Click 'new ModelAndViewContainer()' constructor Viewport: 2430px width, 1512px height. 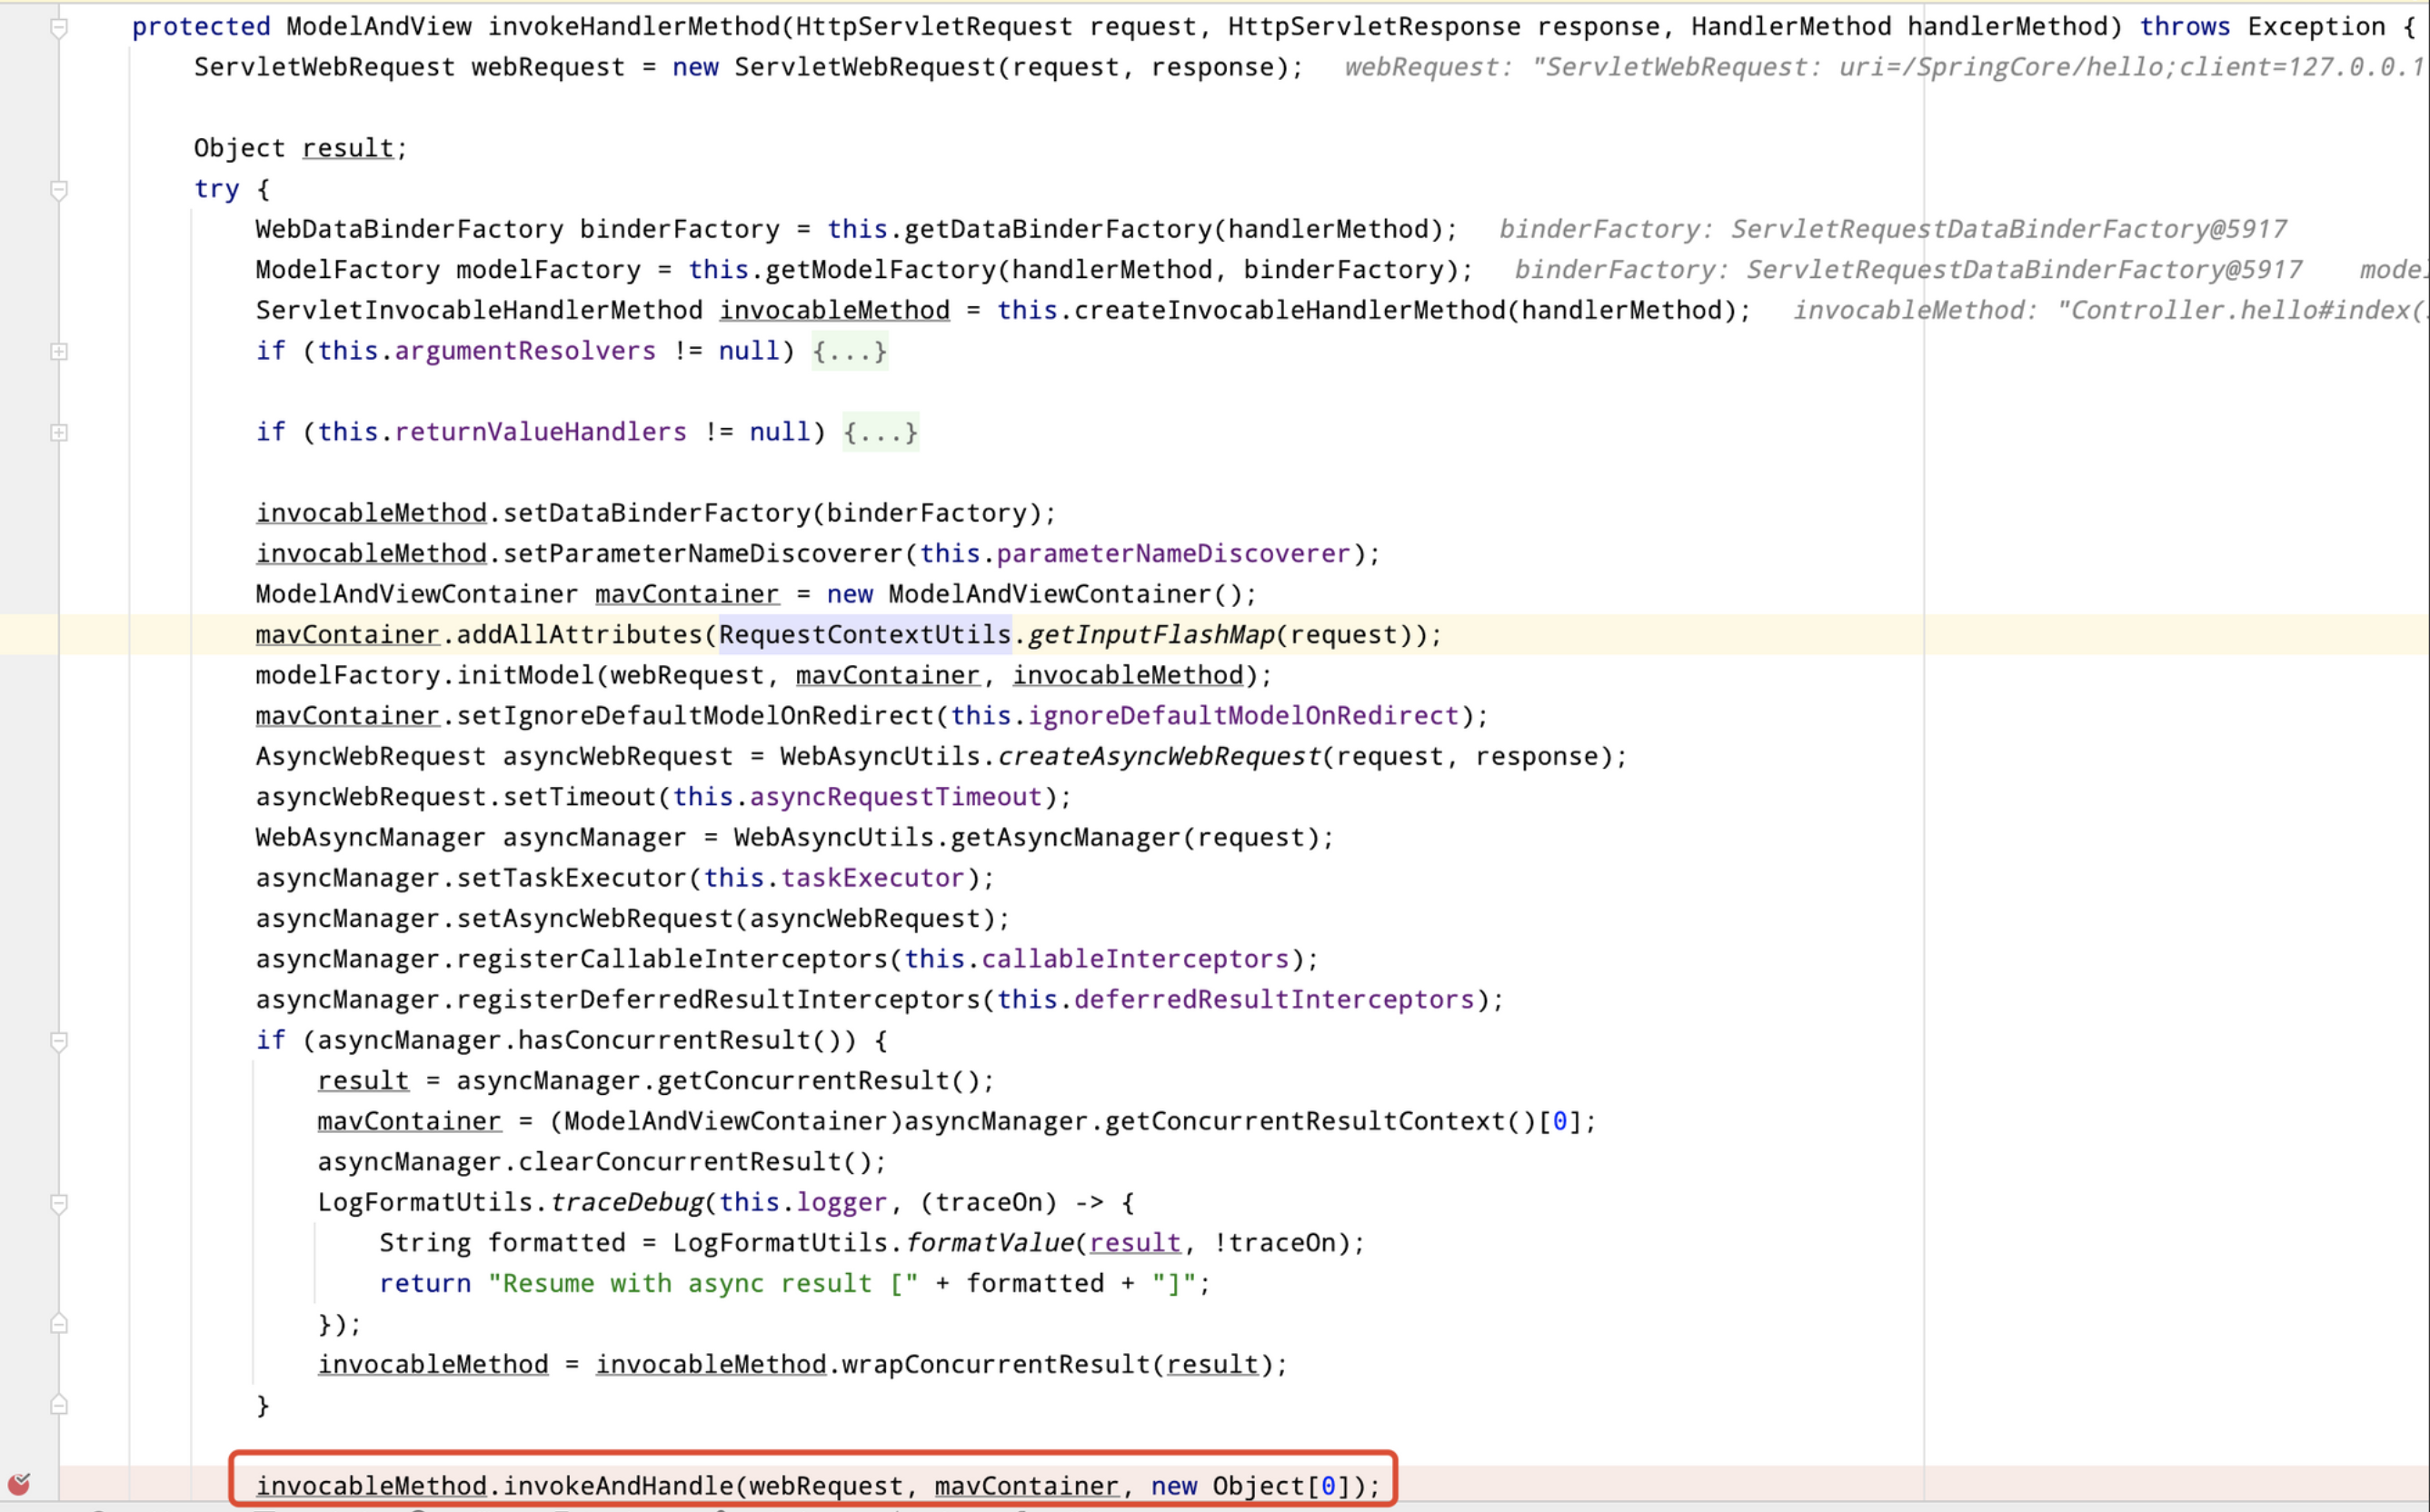coord(1034,594)
